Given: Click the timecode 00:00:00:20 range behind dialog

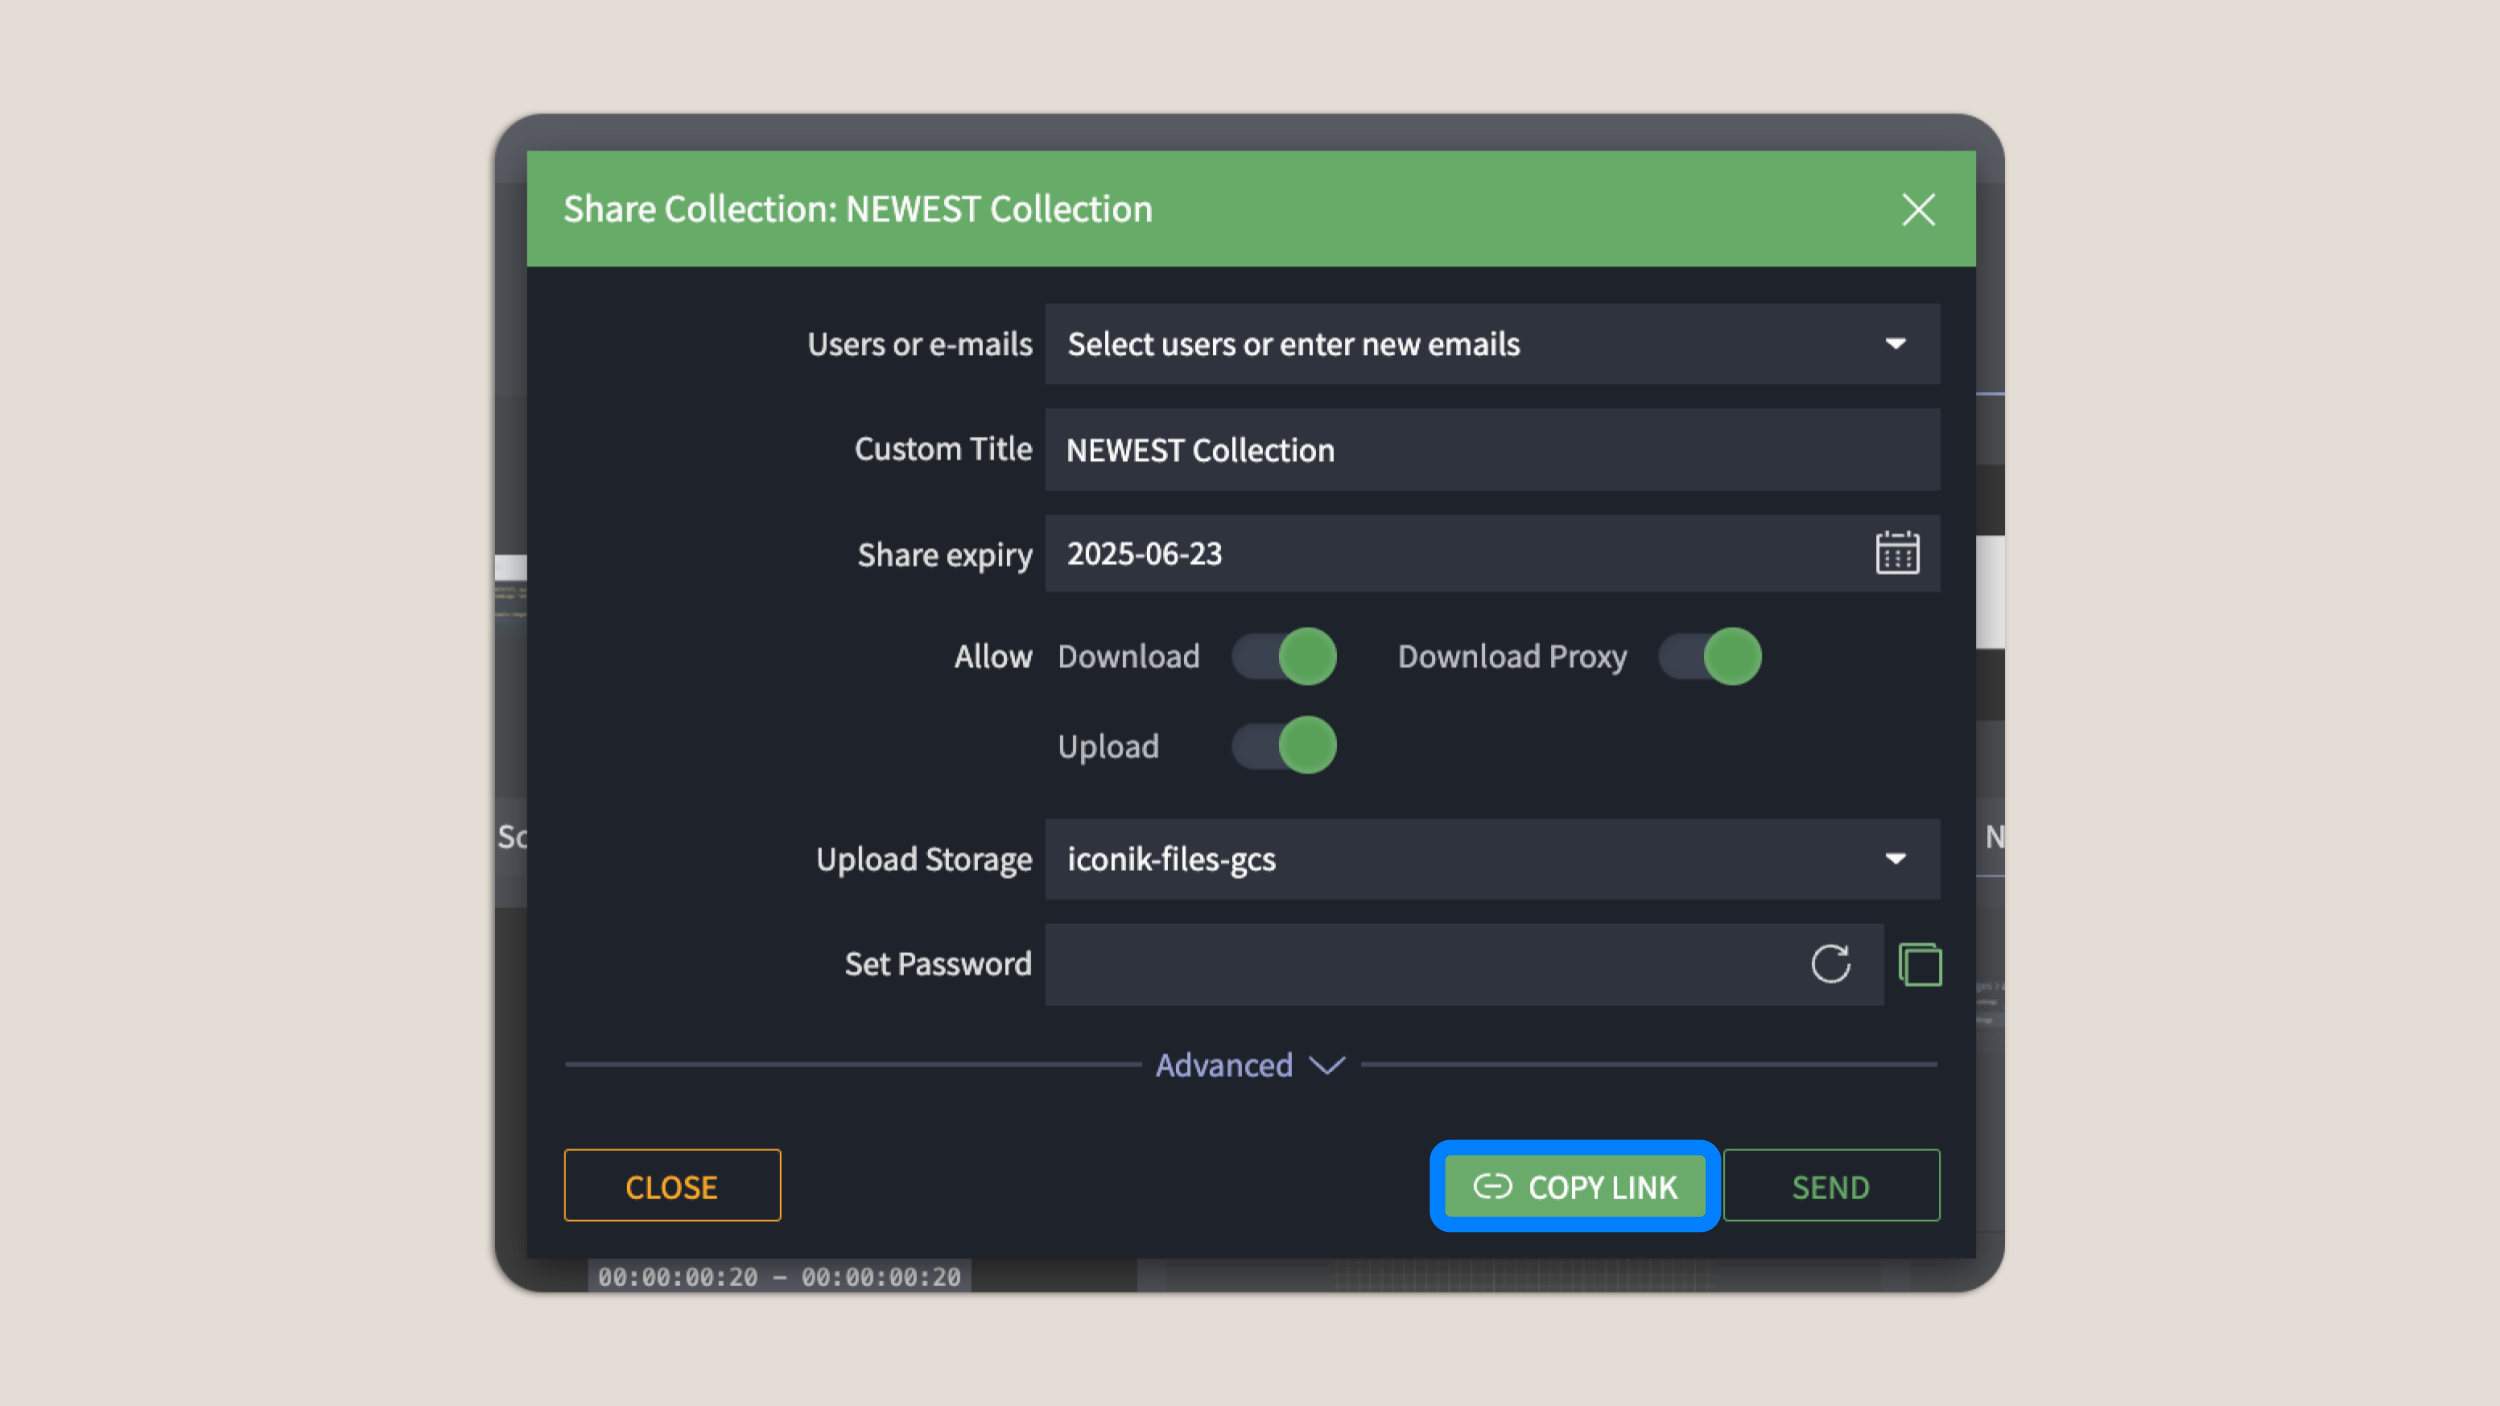Looking at the screenshot, I should click(x=779, y=1277).
